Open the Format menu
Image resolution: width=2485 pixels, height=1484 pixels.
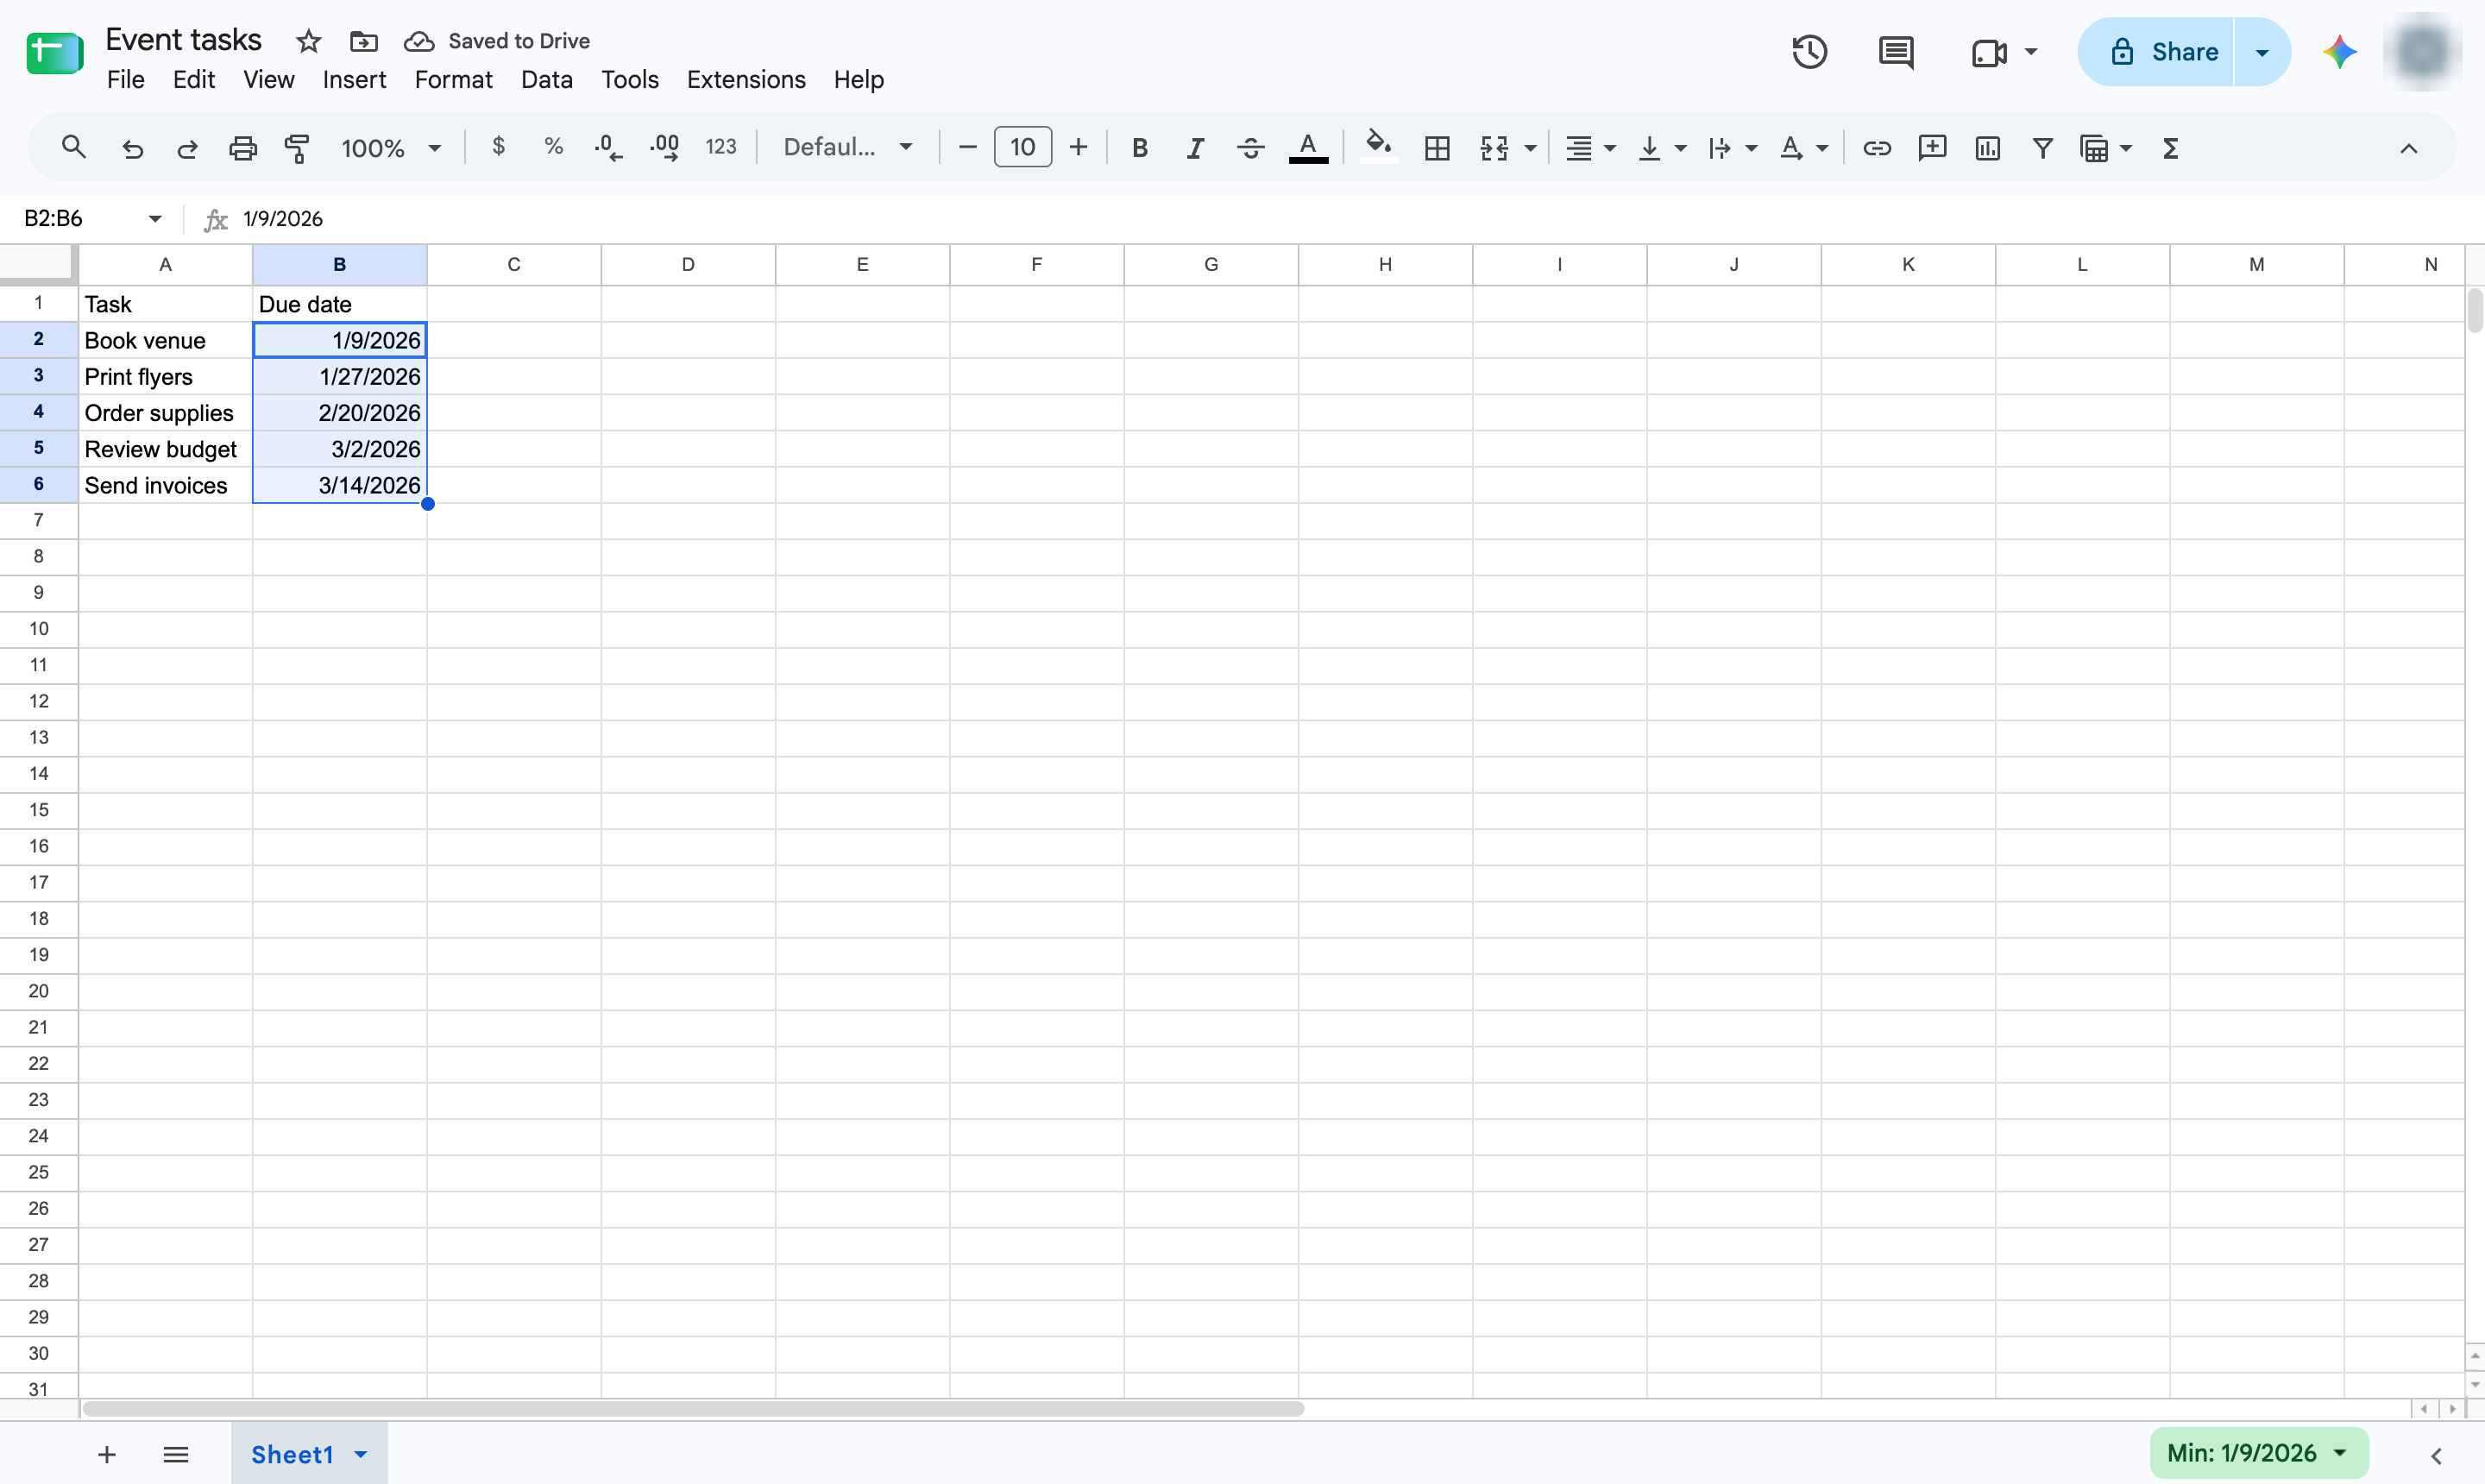pos(453,79)
